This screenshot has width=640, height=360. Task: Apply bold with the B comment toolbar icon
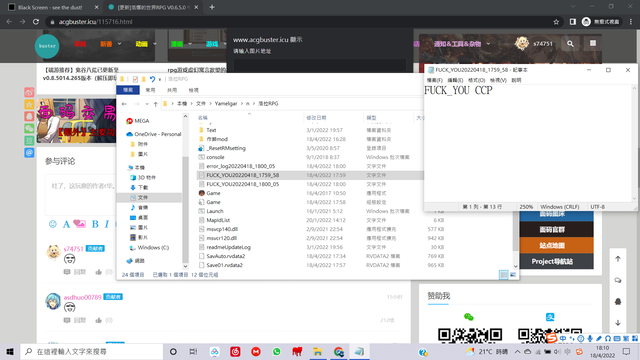[x=95, y=224]
